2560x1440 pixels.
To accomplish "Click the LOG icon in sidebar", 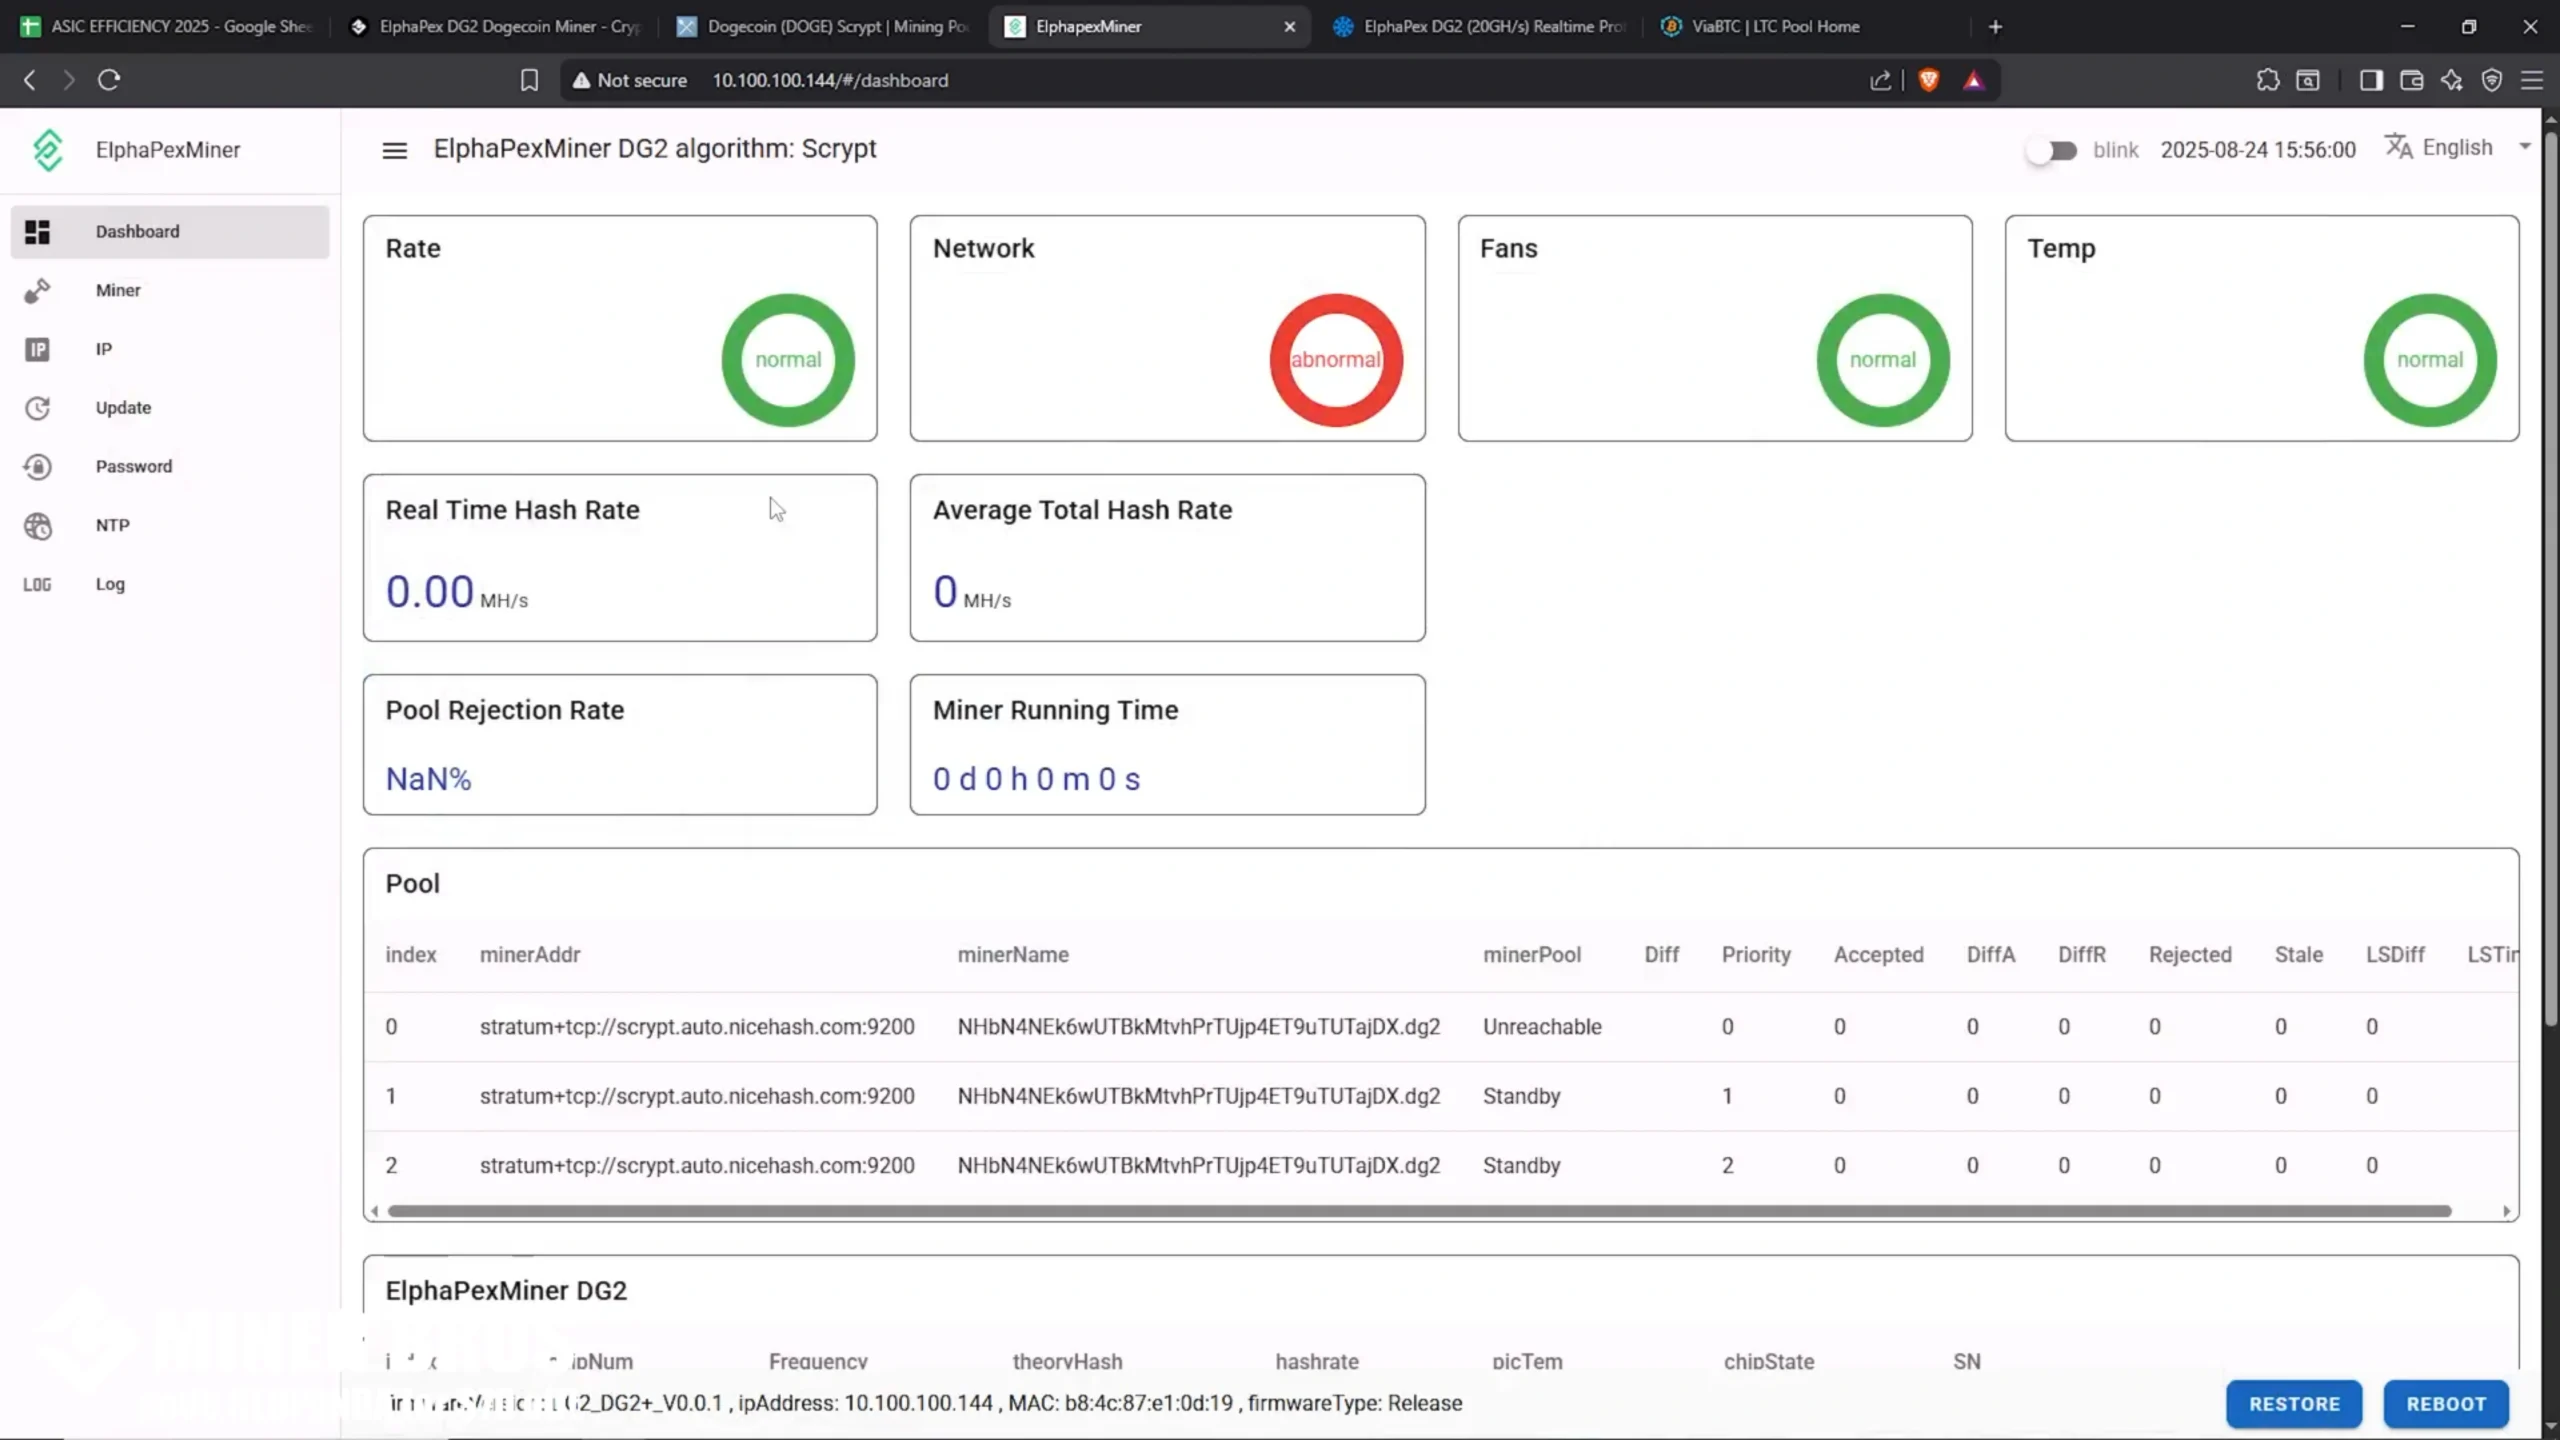I will click(x=37, y=584).
